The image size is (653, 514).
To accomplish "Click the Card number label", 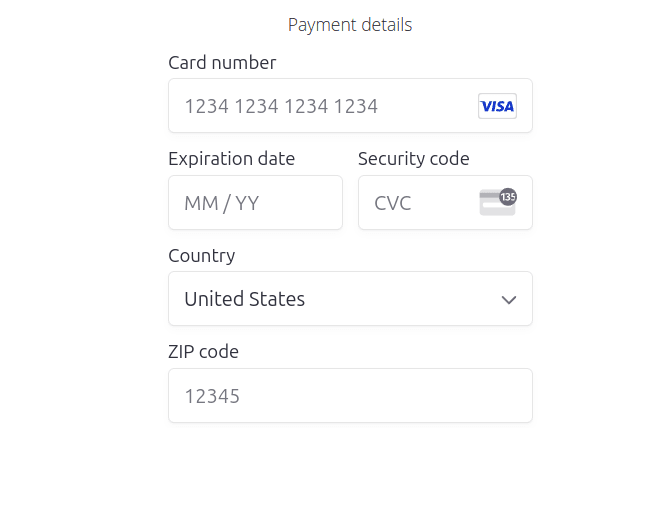I will 222,62.
